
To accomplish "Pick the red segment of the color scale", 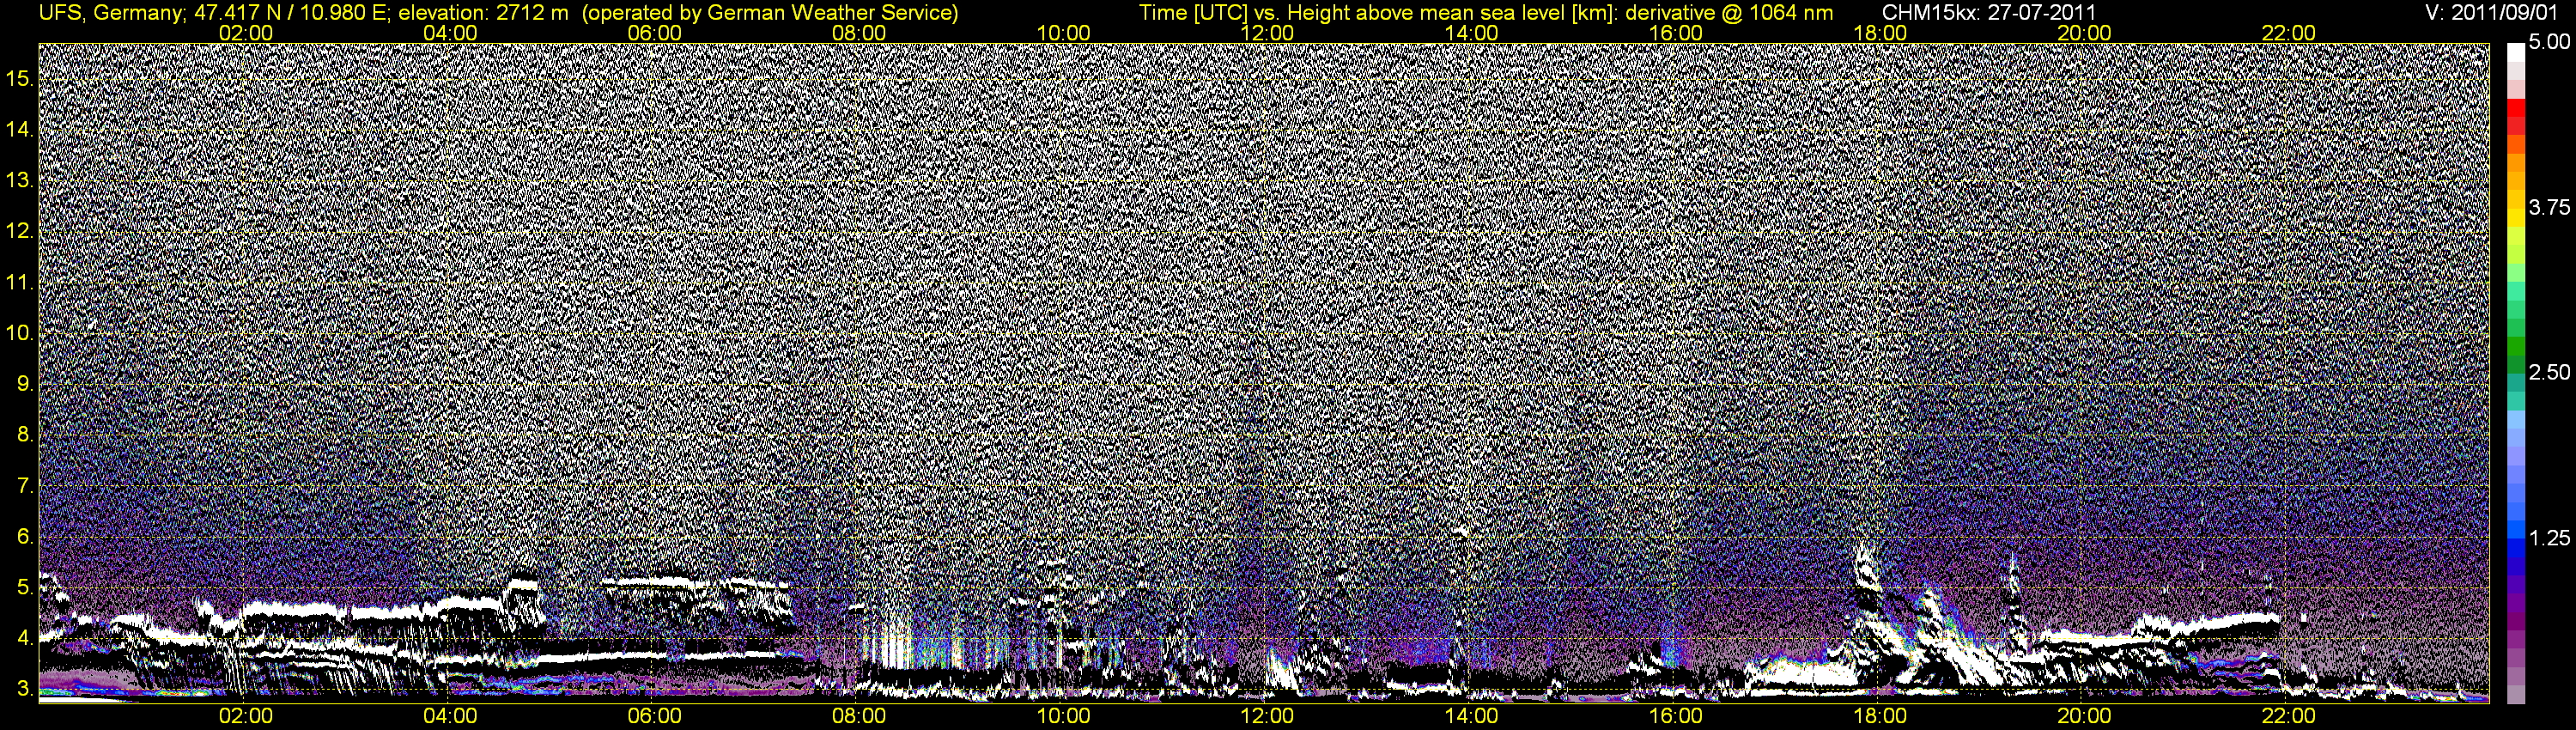I will (2516, 108).
